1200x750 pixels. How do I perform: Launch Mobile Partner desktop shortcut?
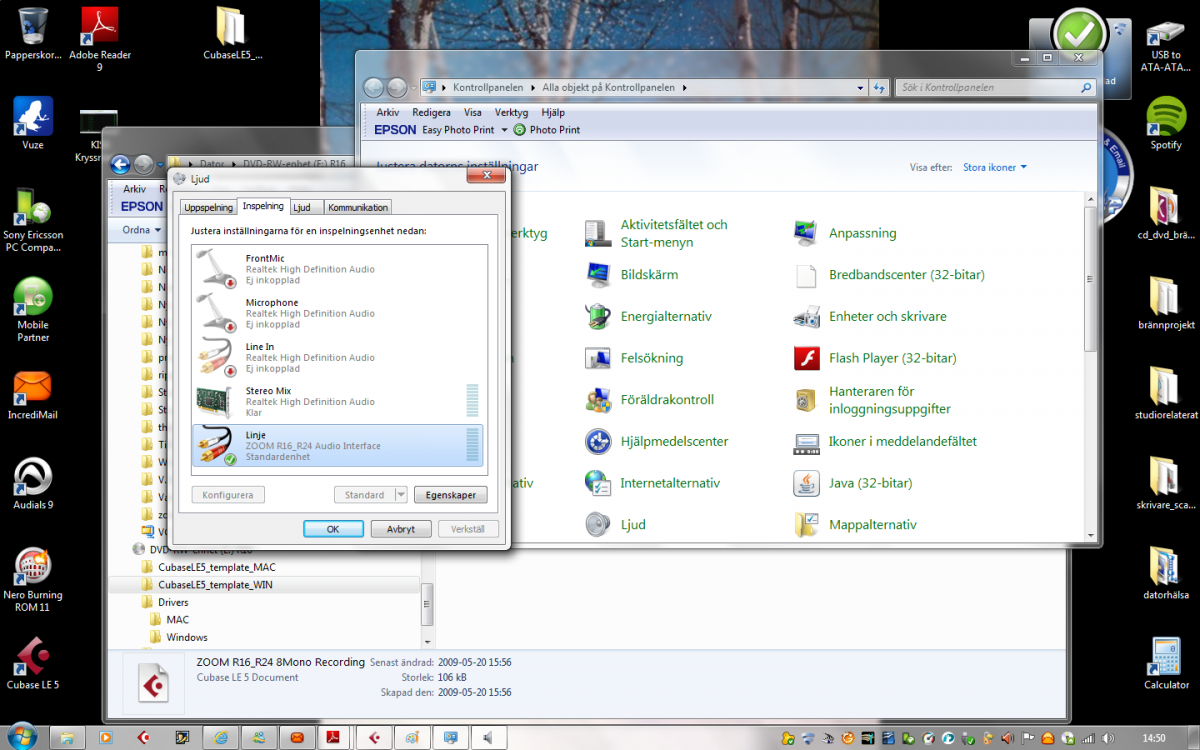click(x=33, y=310)
